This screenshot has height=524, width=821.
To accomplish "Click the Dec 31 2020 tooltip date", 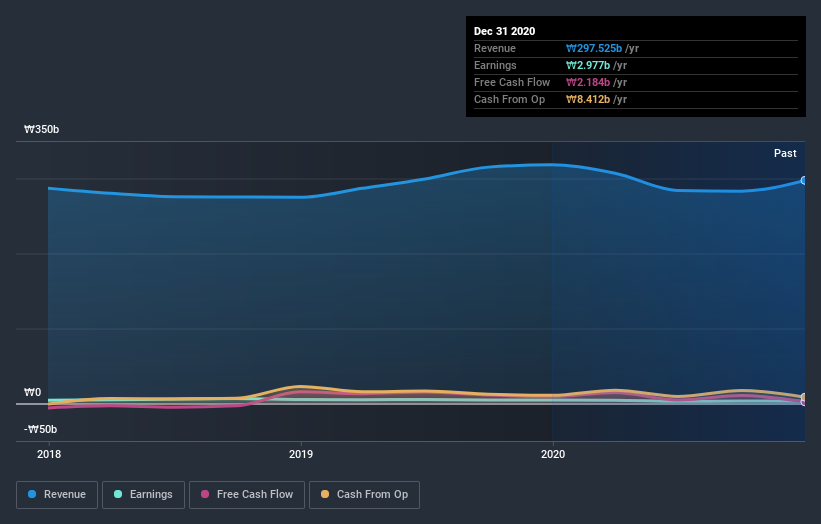I will 504,31.
